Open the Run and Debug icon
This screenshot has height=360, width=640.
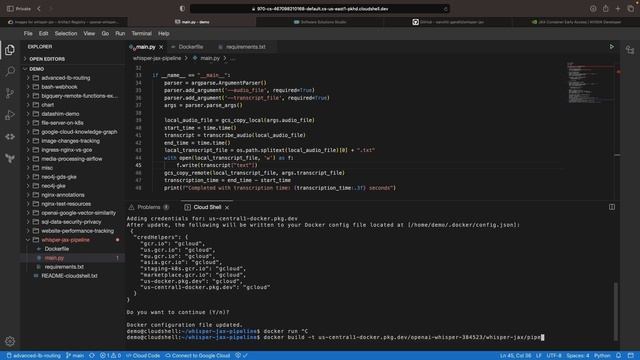click(10, 115)
